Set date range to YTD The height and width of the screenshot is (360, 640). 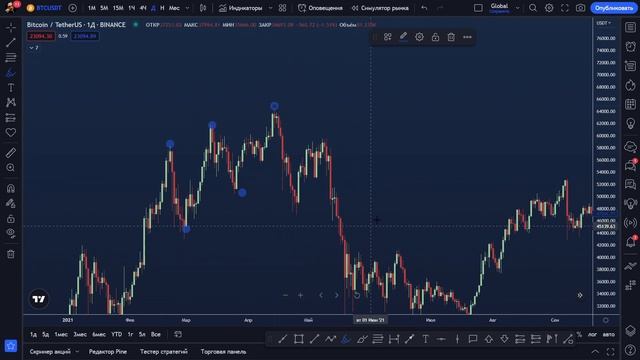[x=117, y=334]
